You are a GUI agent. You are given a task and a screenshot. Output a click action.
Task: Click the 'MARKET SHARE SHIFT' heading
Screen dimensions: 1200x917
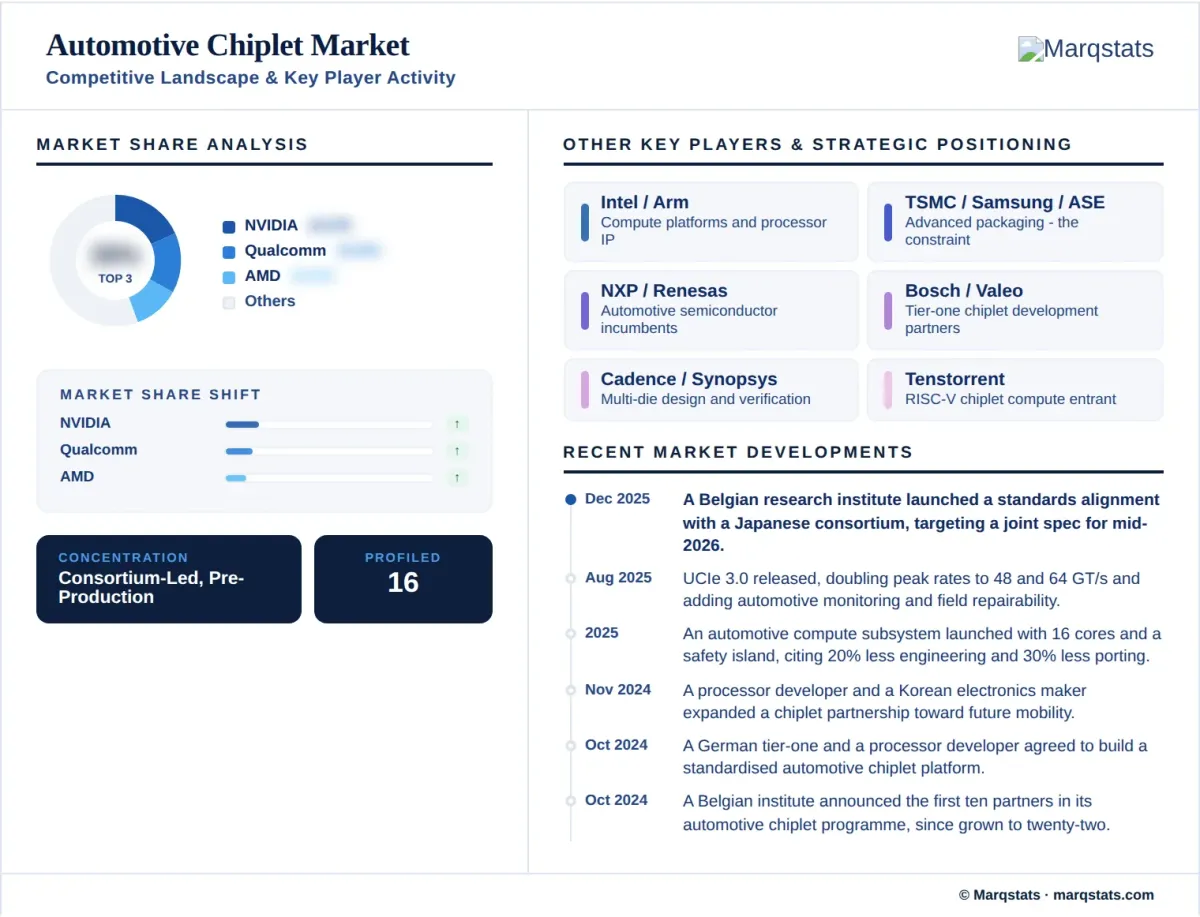pos(160,395)
